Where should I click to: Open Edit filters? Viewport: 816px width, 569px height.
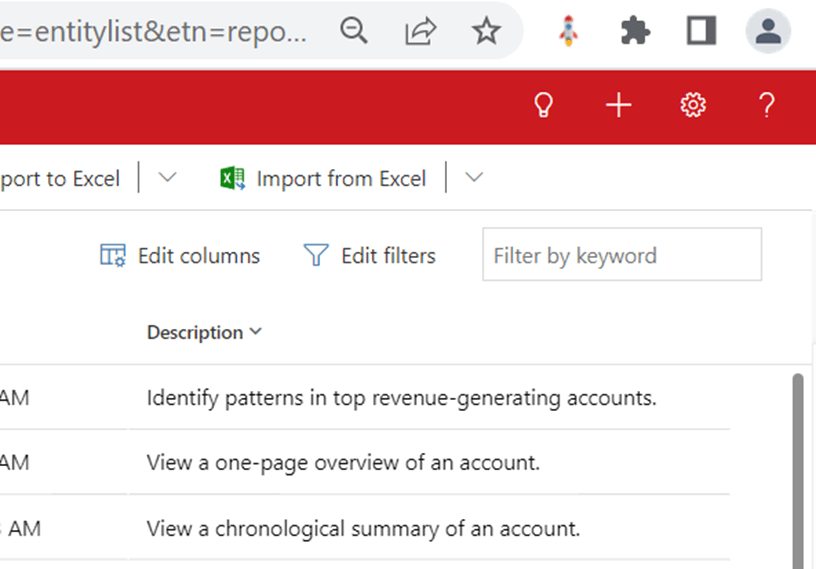[x=369, y=256]
